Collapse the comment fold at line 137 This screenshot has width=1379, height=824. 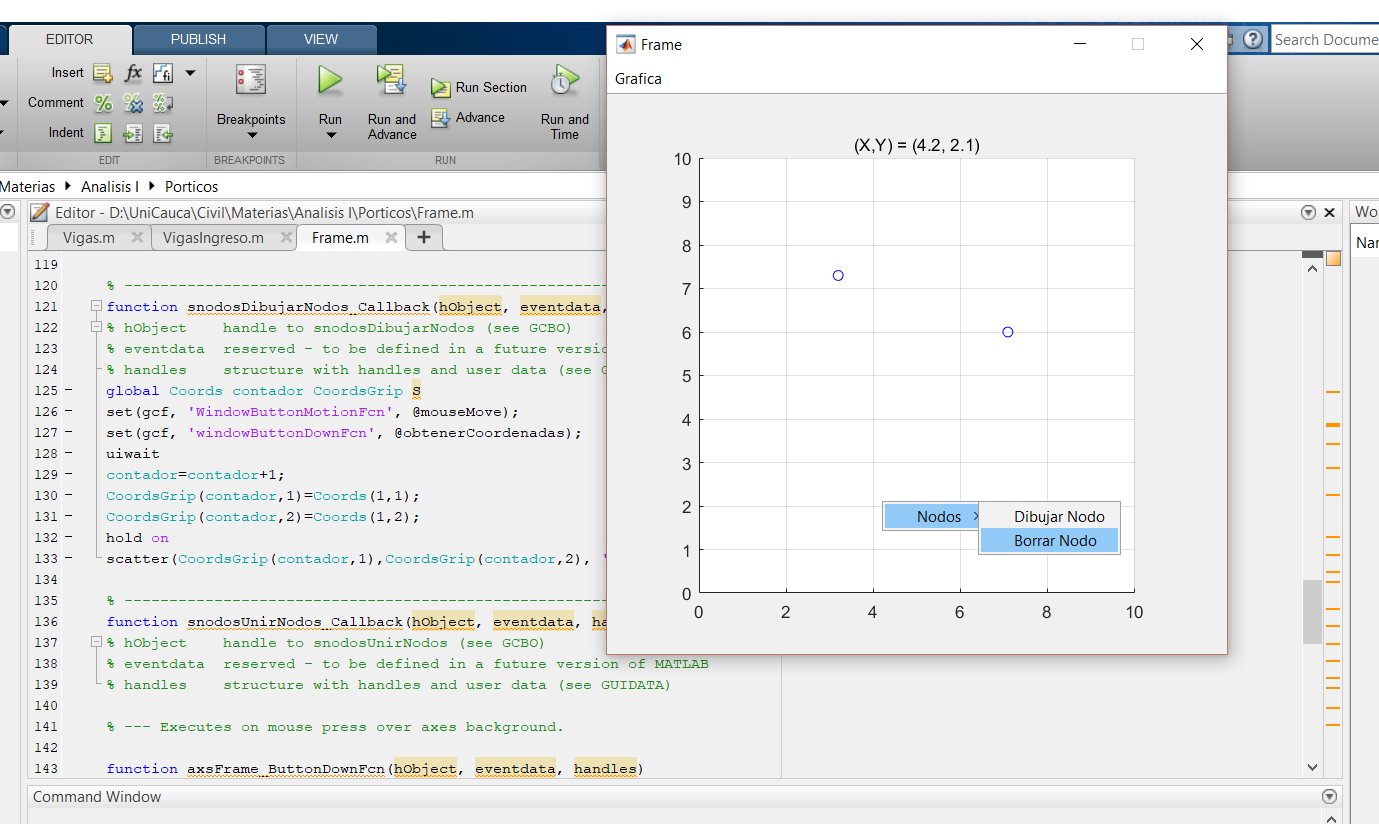point(96,642)
